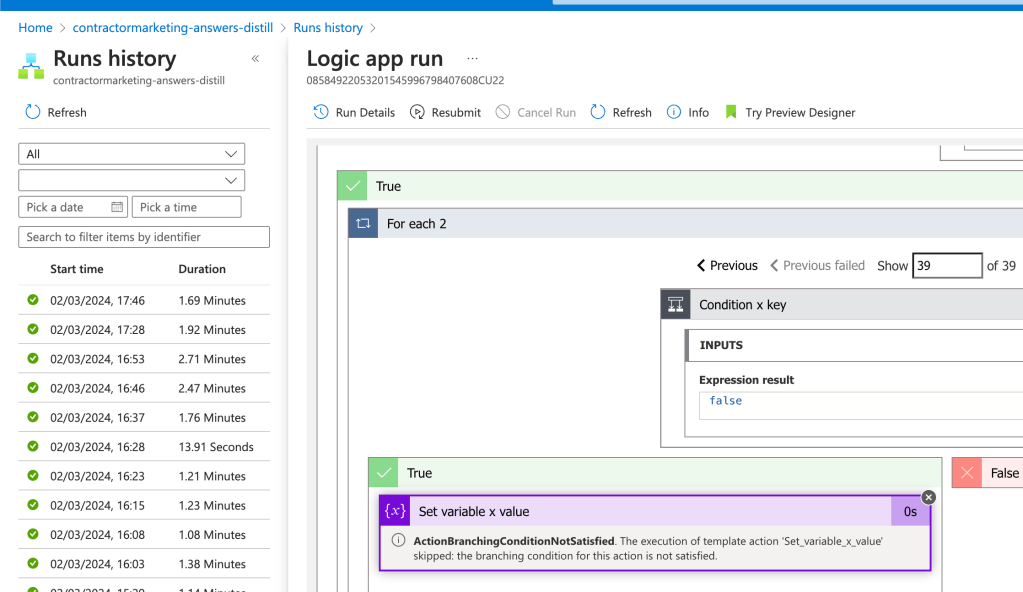Viewport: 1023px width, 592px height.
Task: Open the run started 02/03/2024, 16:15
Action: (x=144, y=505)
